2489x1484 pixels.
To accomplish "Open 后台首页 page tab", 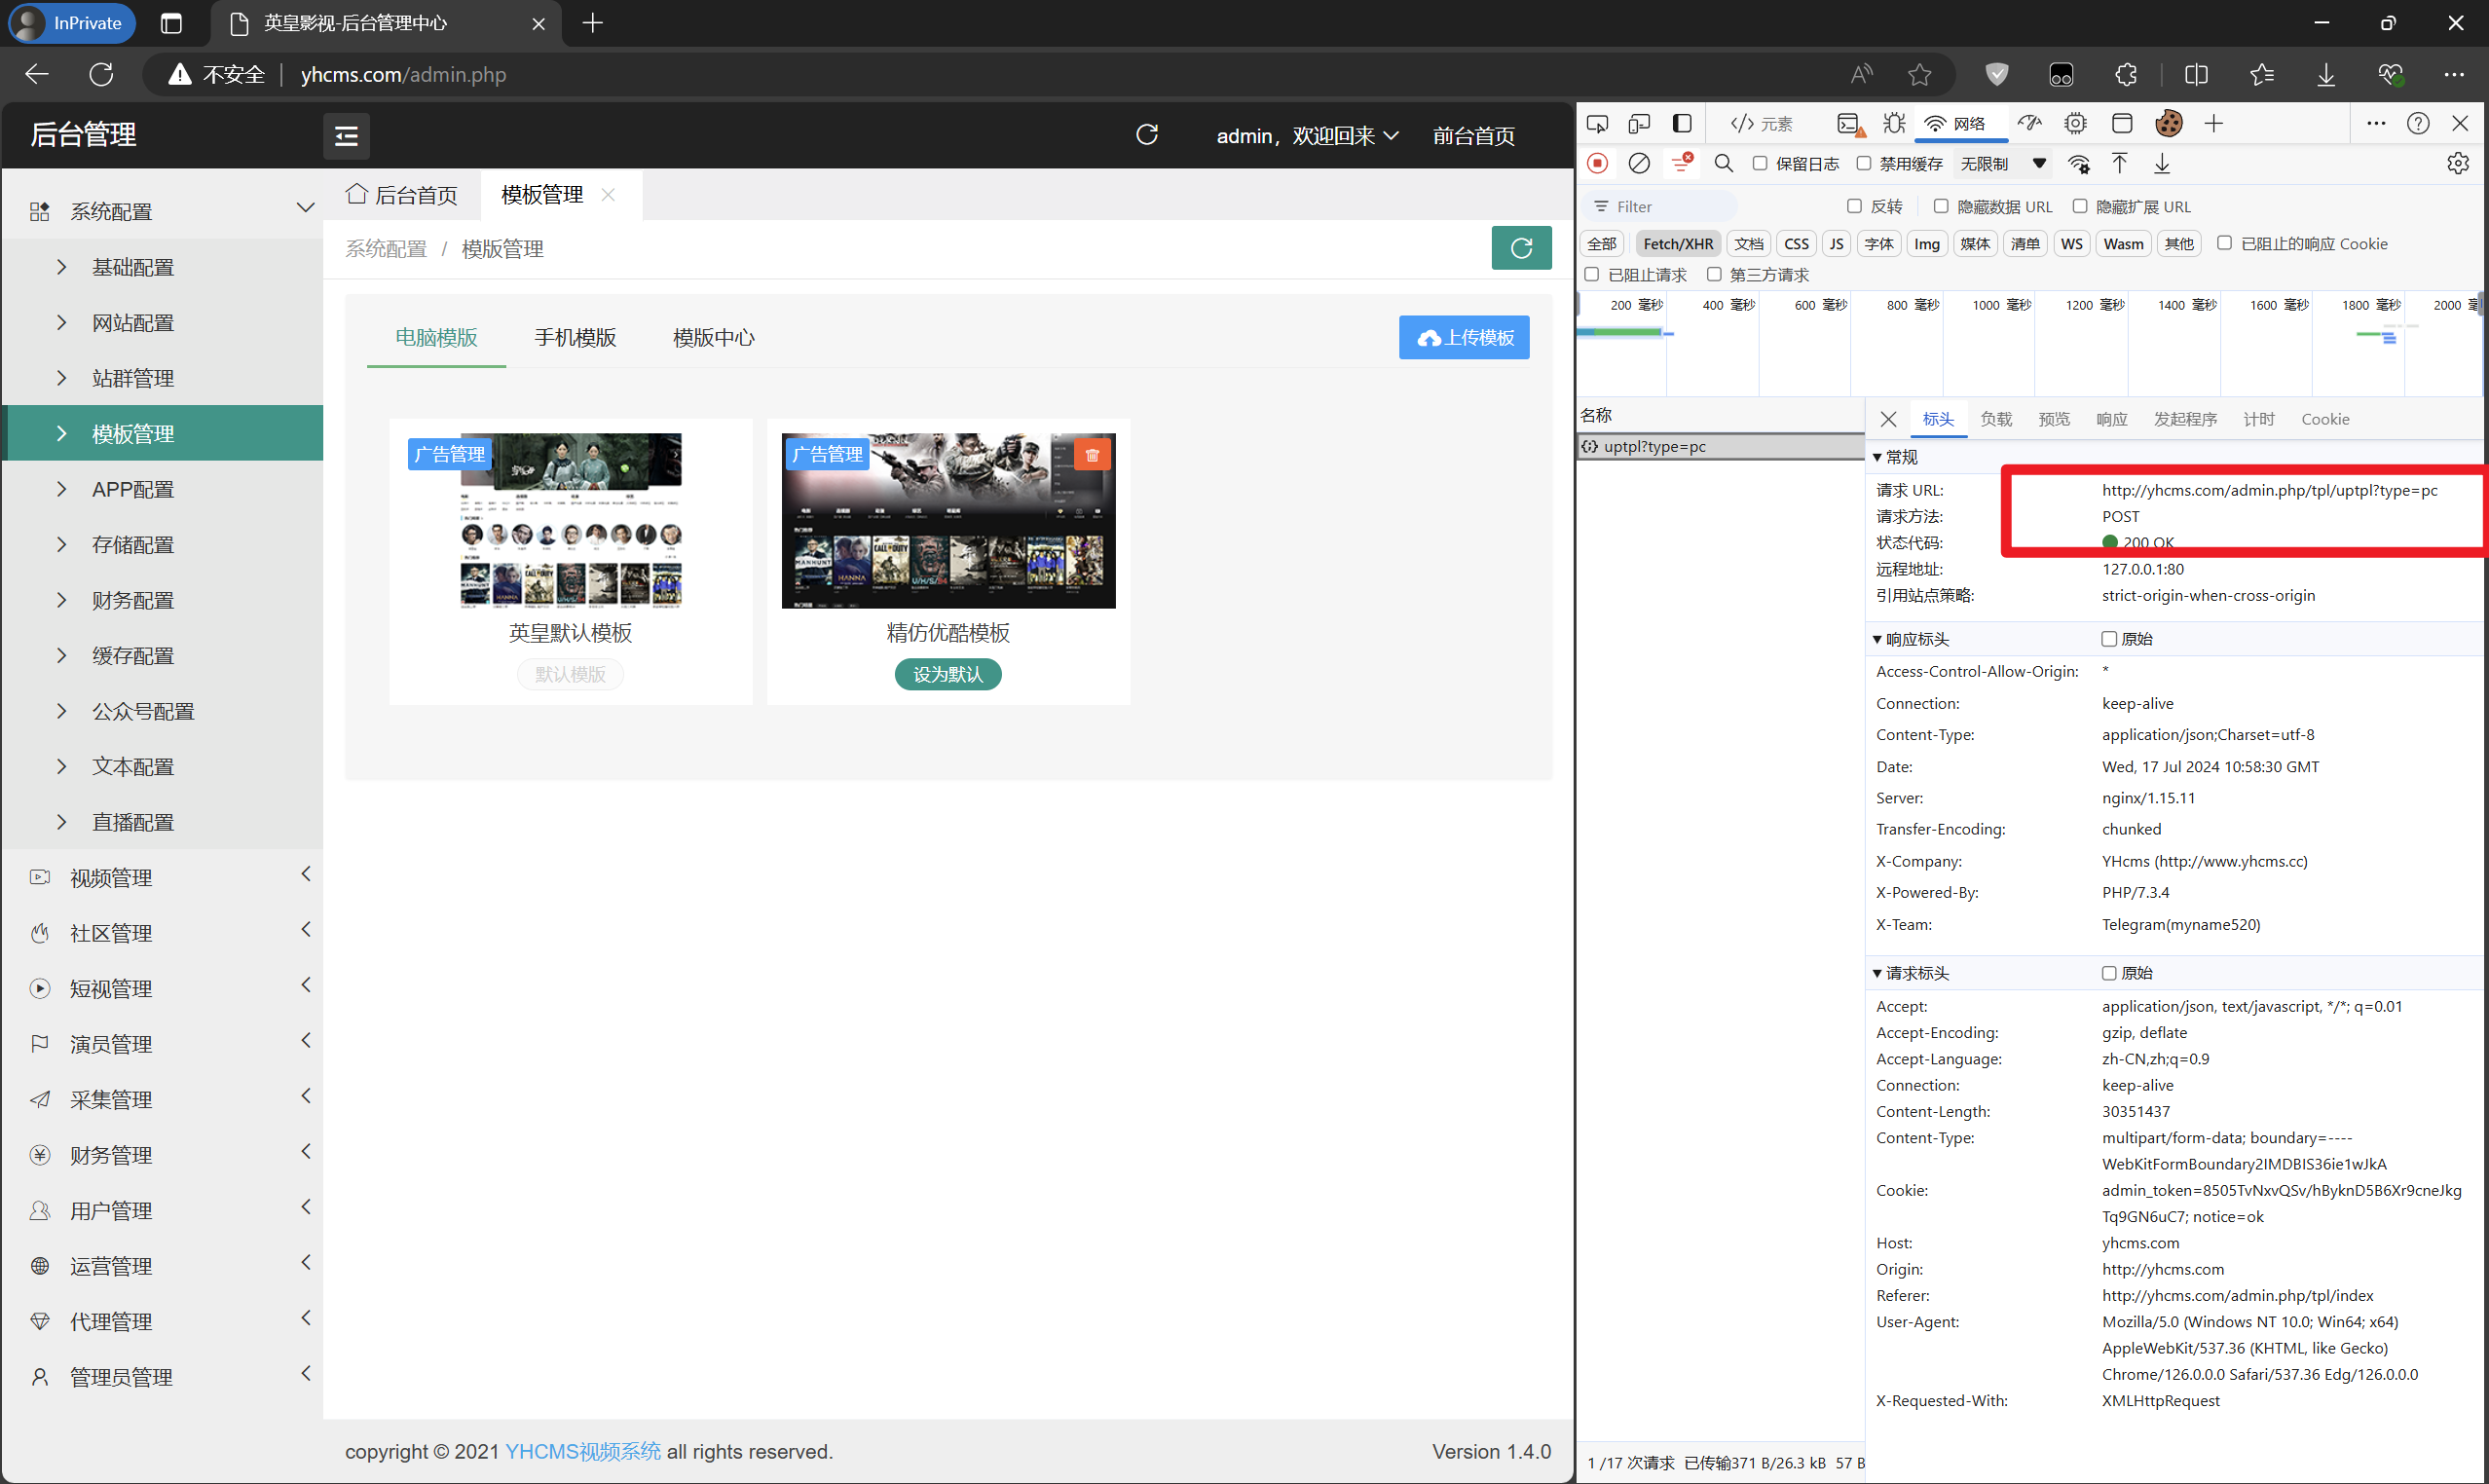I will [402, 195].
